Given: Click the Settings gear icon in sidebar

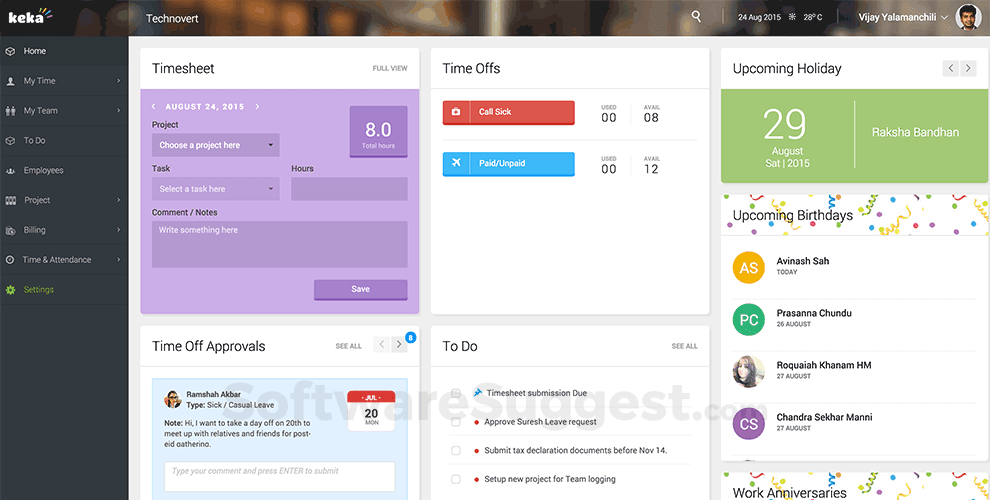Looking at the screenshot, I should (10, 290).
